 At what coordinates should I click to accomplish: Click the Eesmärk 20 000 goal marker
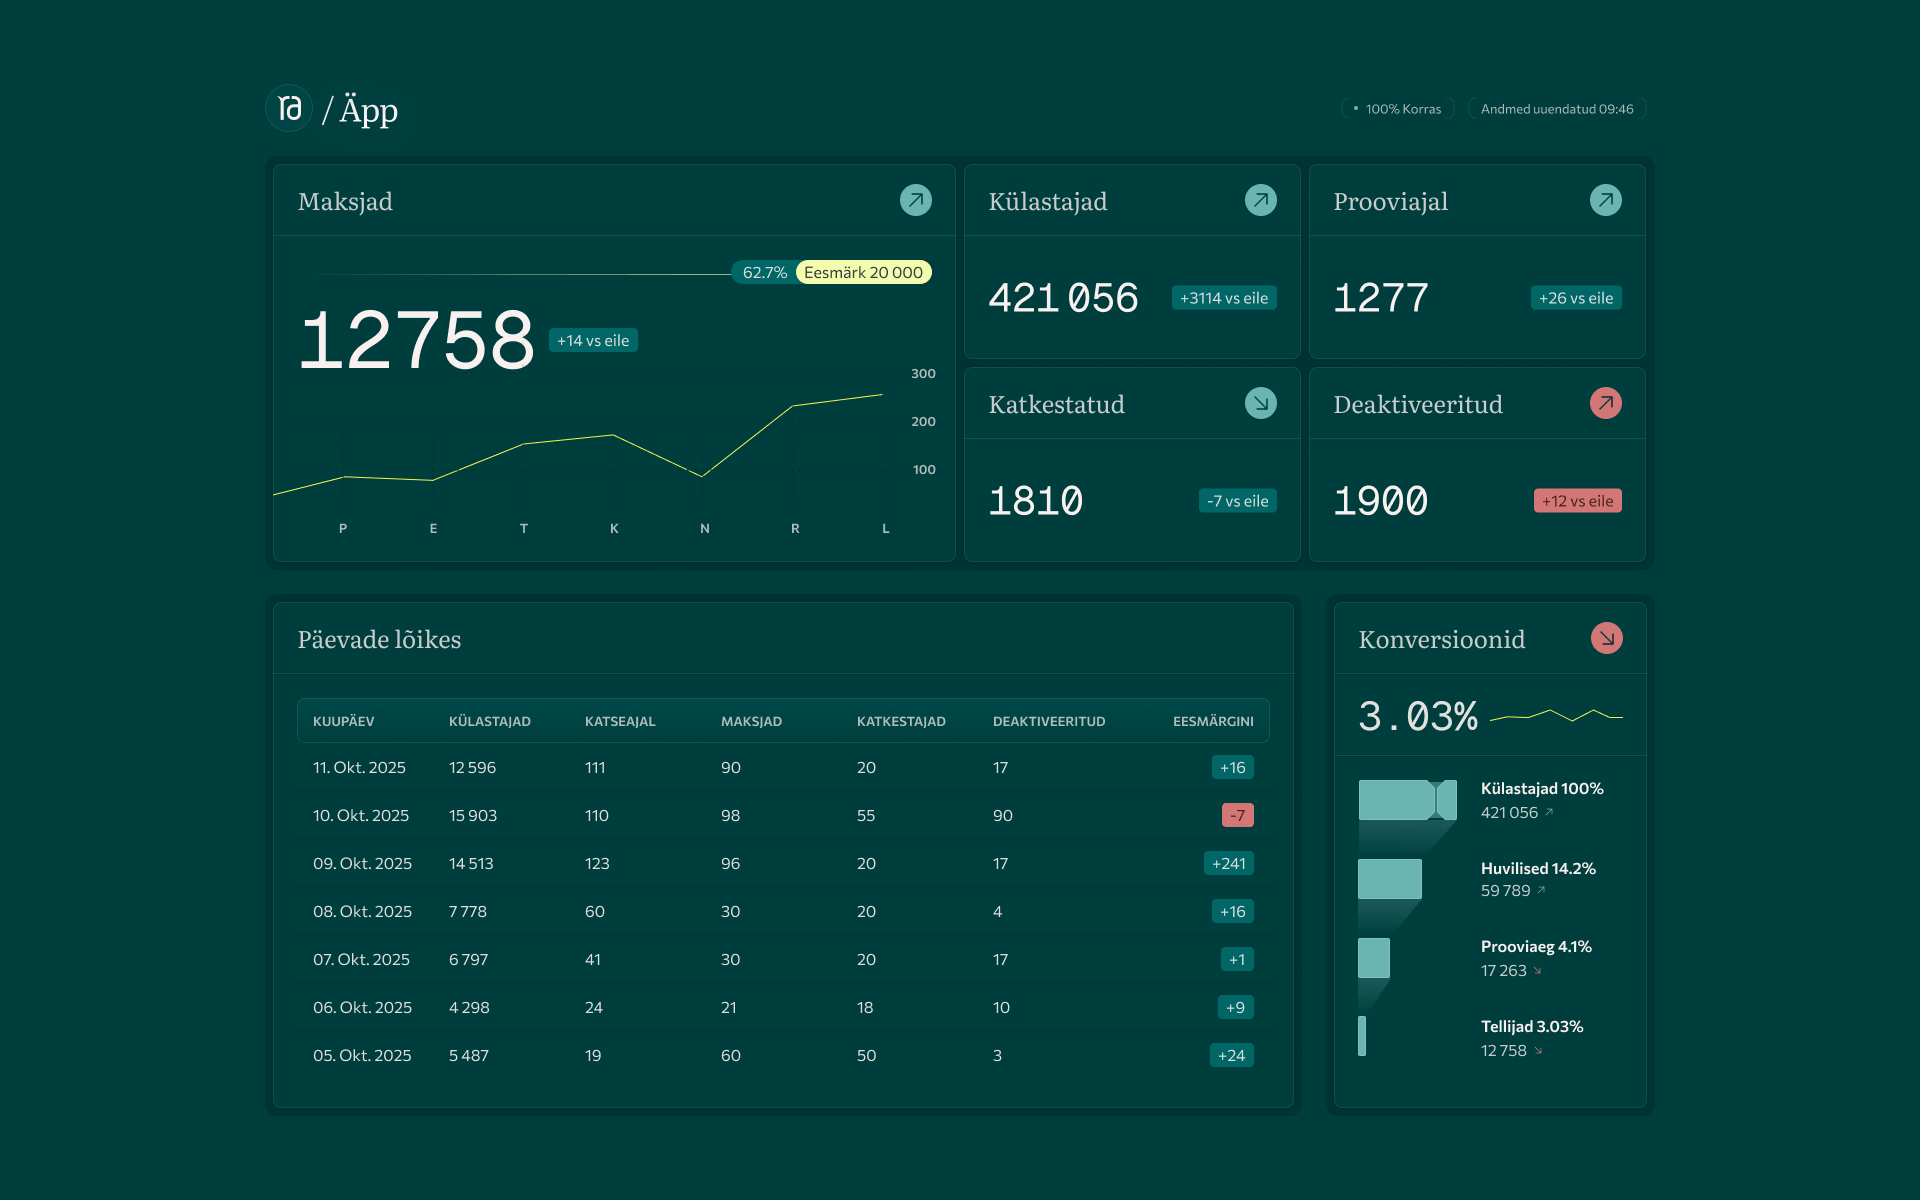(863, 272)
